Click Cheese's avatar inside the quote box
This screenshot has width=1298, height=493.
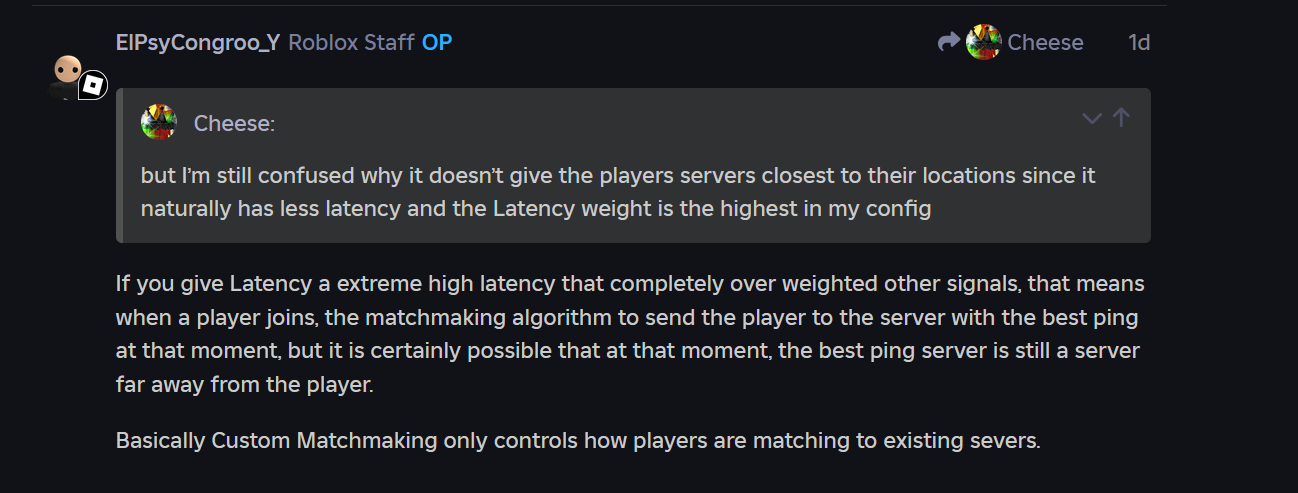coord(159,122)
